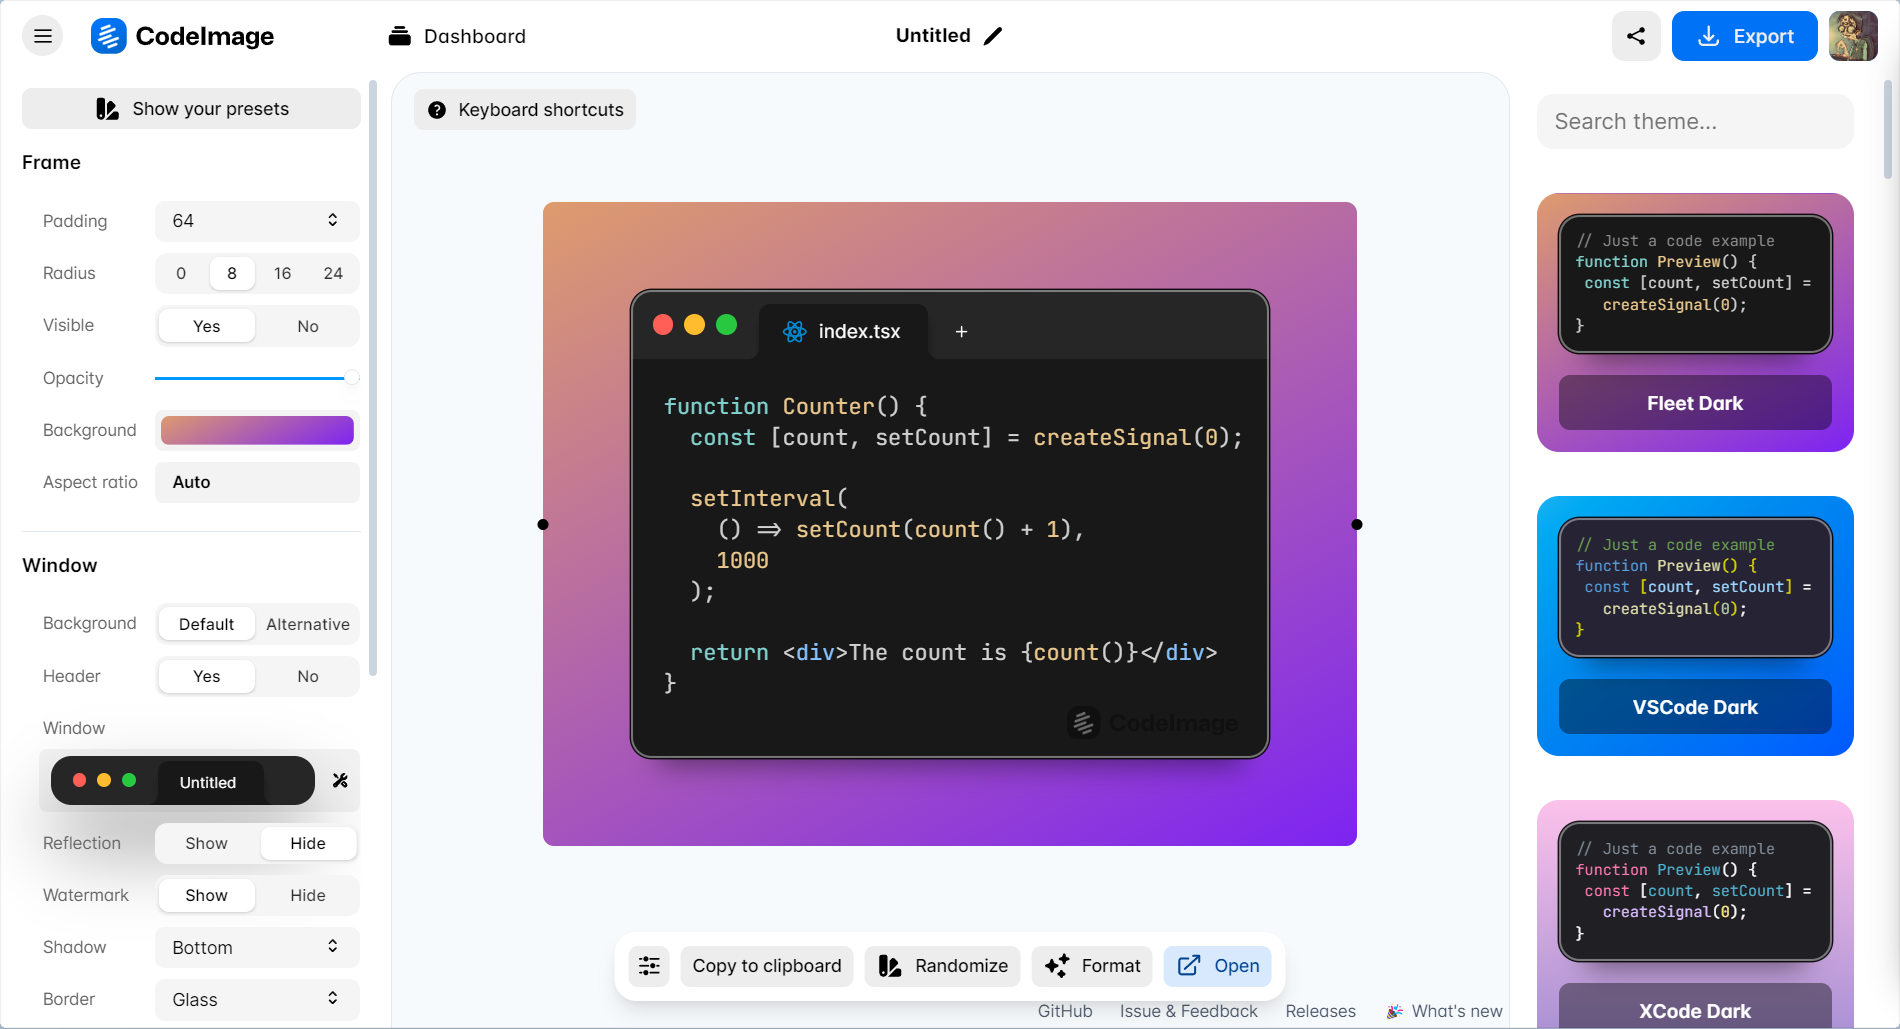Open the Aspect ratio Auto selector
The image size is (1900, 1029).
pos(257,482)
